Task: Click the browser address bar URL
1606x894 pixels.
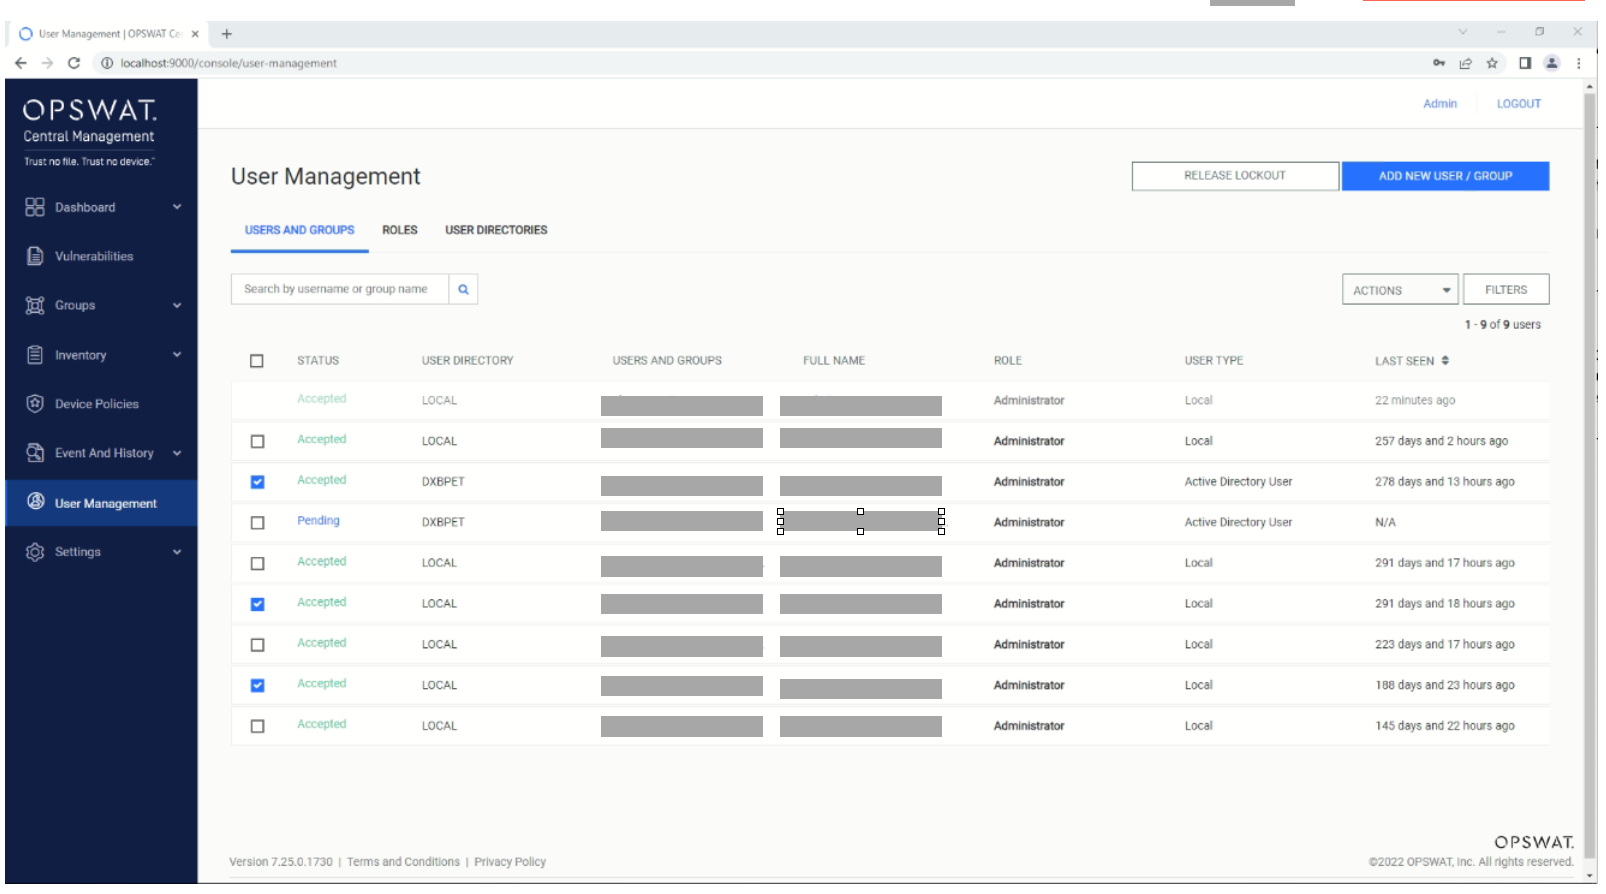Action: [x=228, y=63]
